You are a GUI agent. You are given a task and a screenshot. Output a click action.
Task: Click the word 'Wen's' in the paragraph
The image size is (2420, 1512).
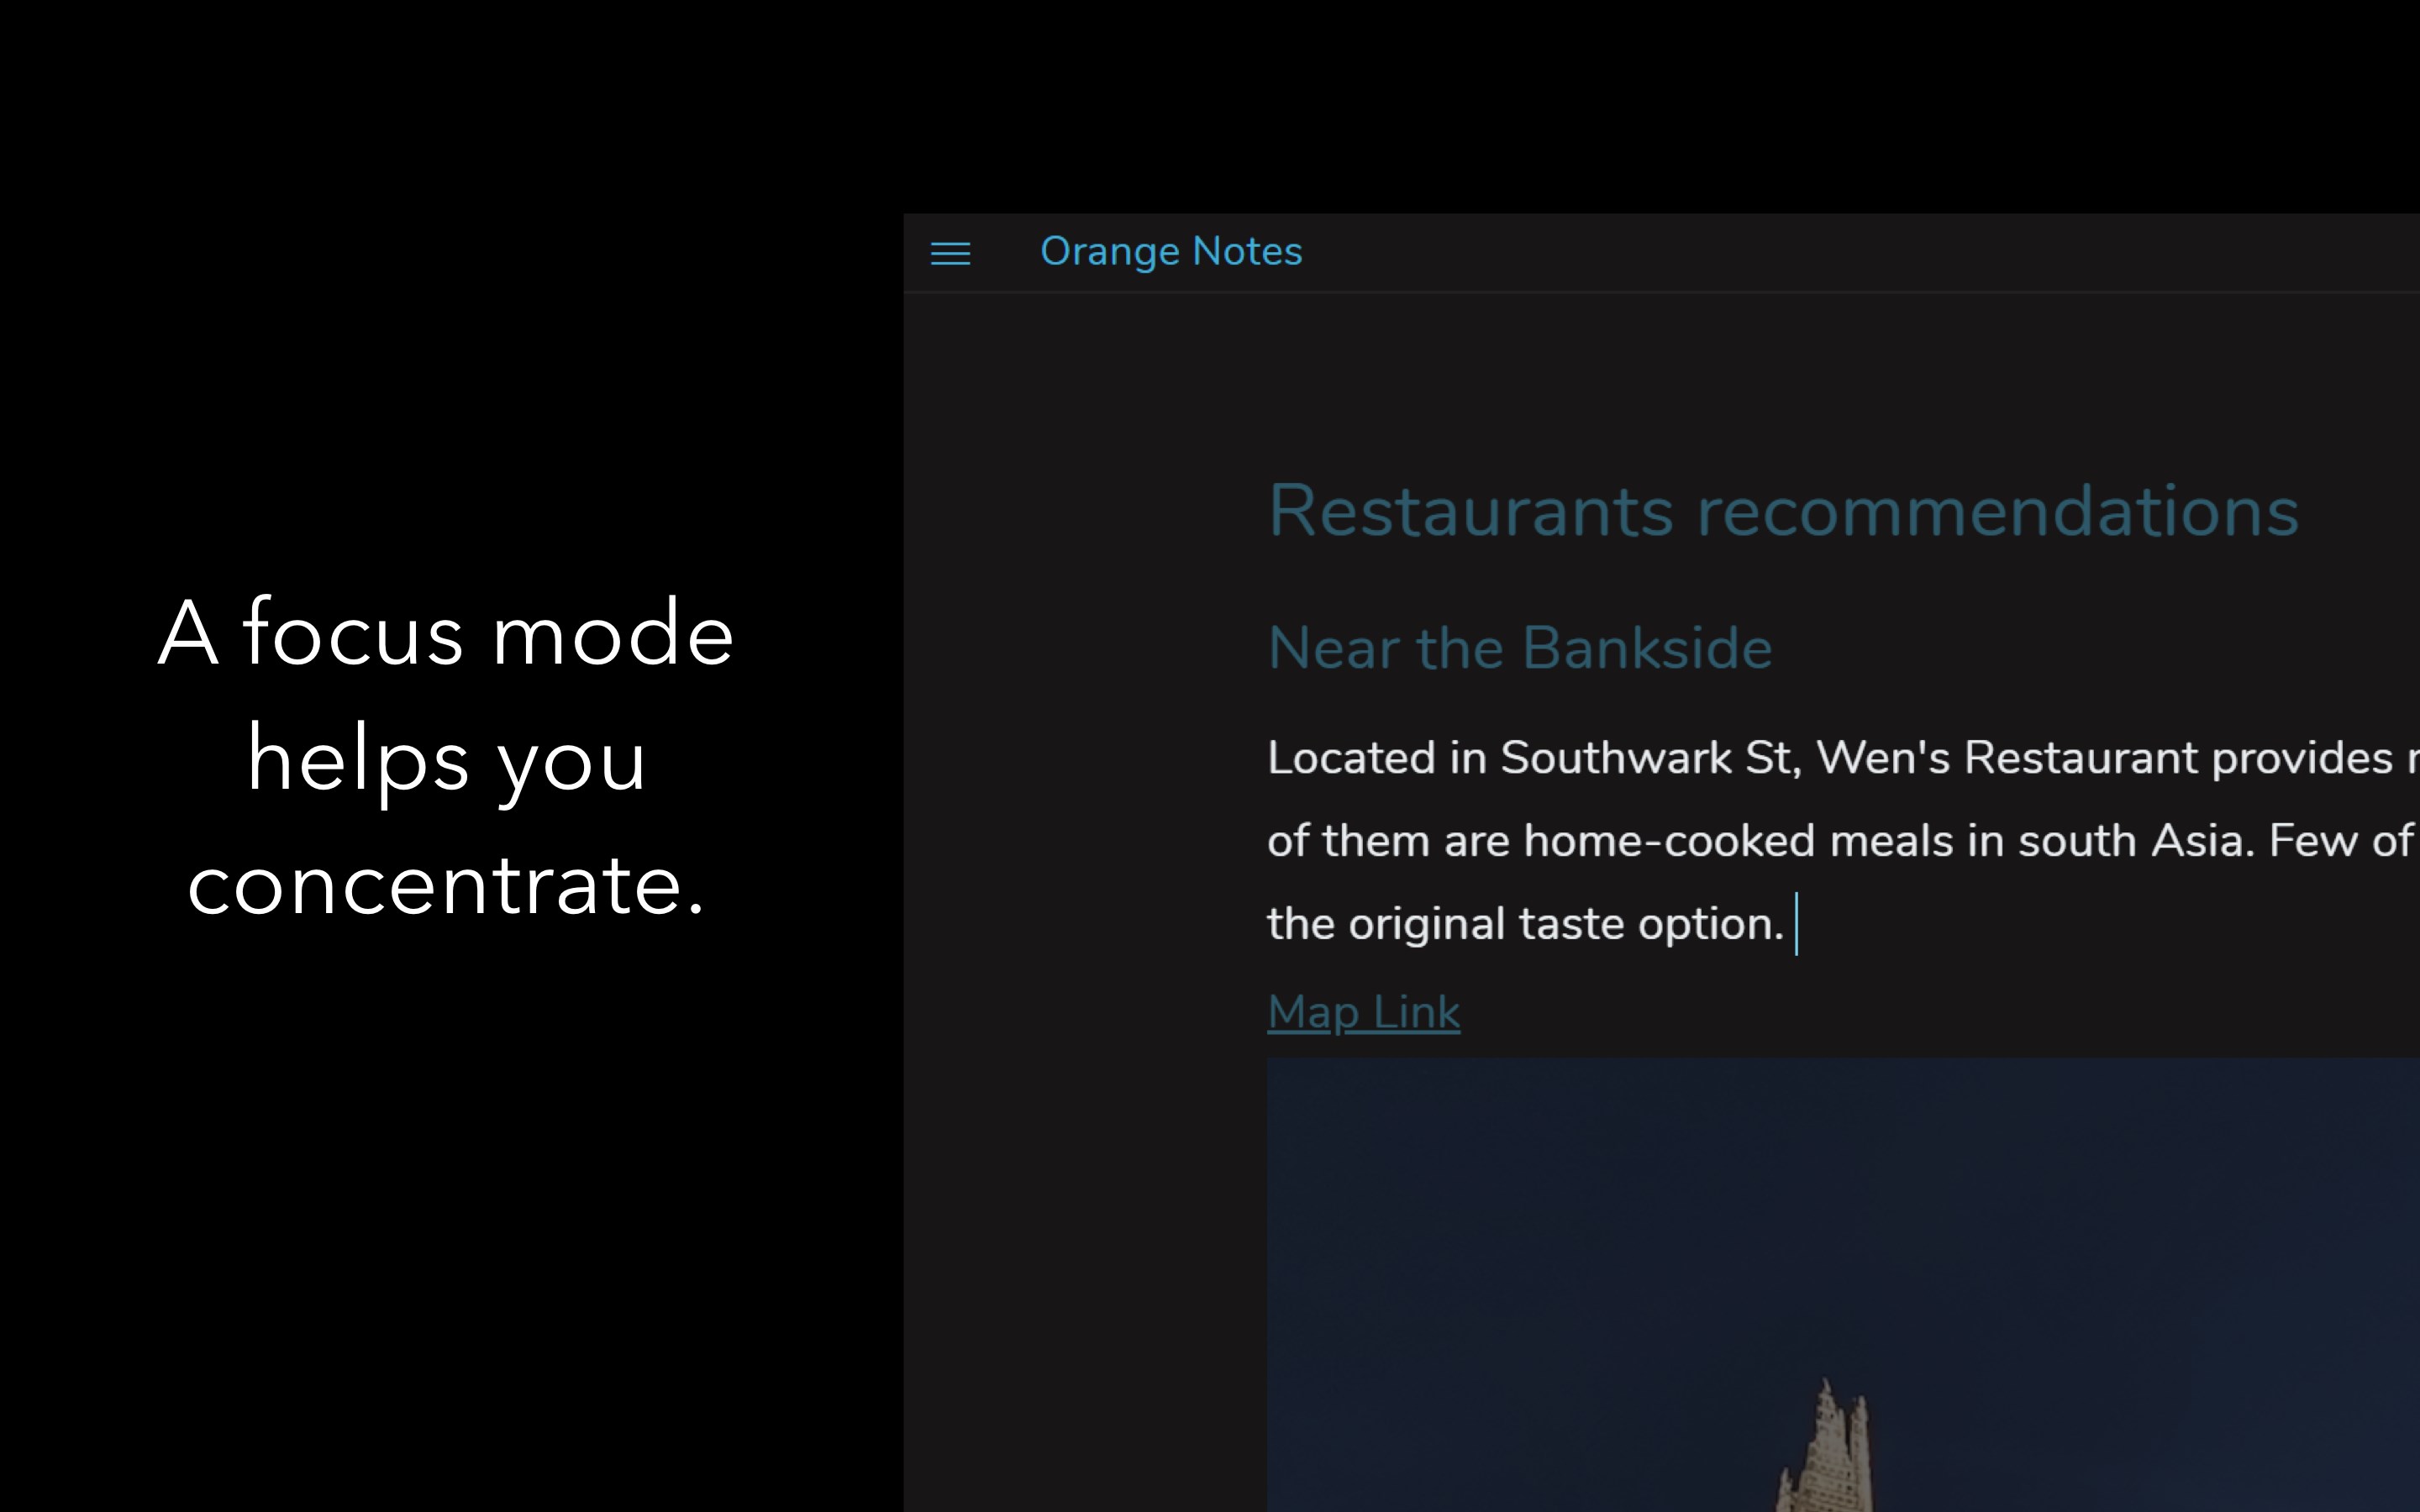[x=1882, y=758]
